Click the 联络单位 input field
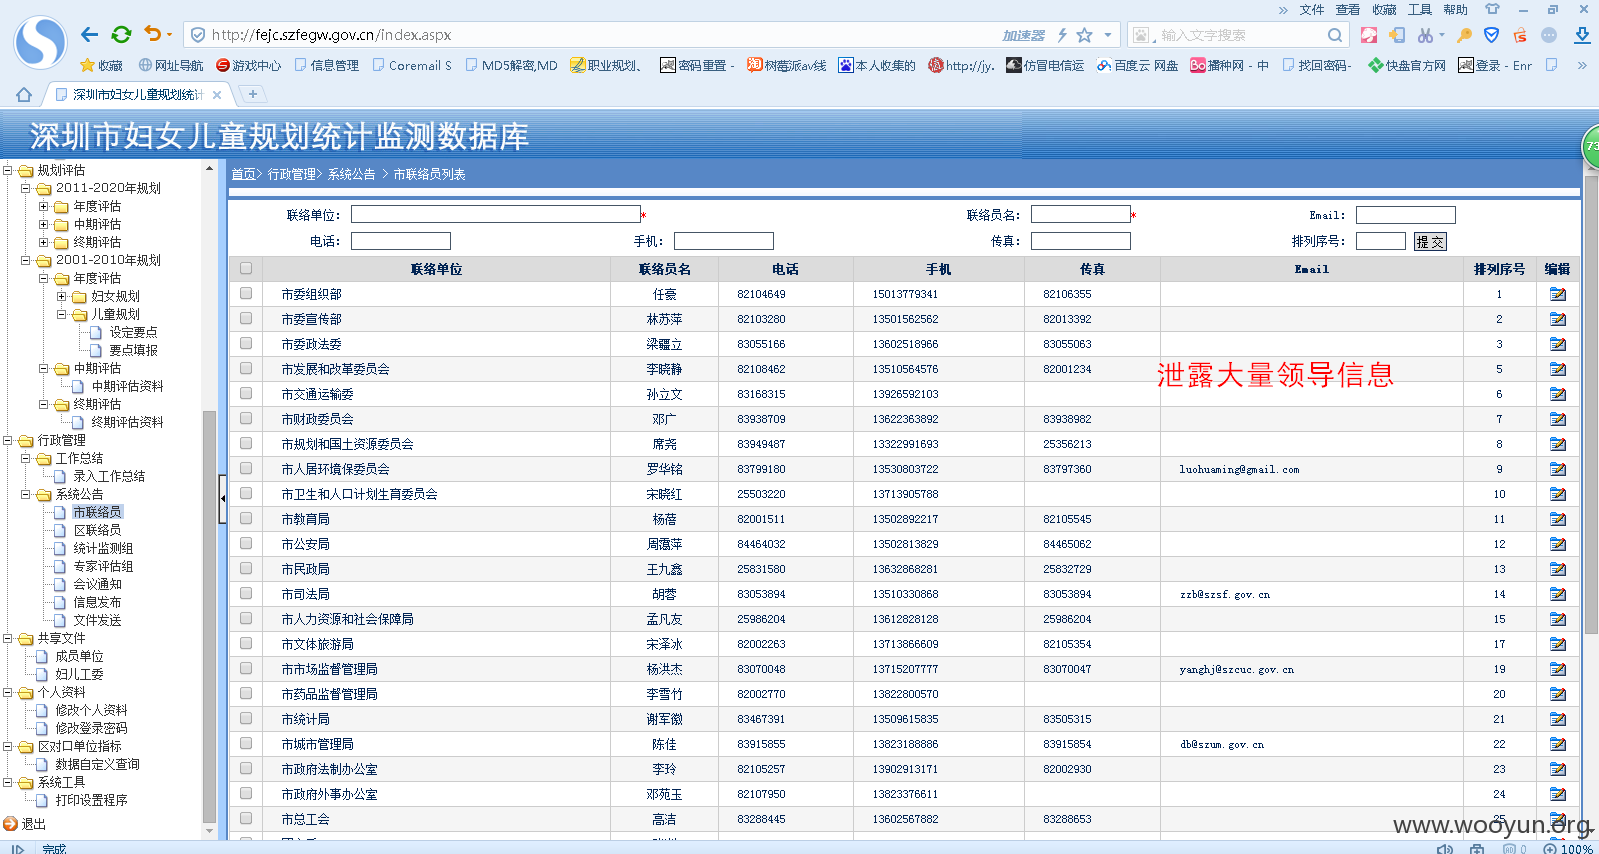Viewport: 1599px width, 854px height. pyautogui.click(x=495, y=214)
